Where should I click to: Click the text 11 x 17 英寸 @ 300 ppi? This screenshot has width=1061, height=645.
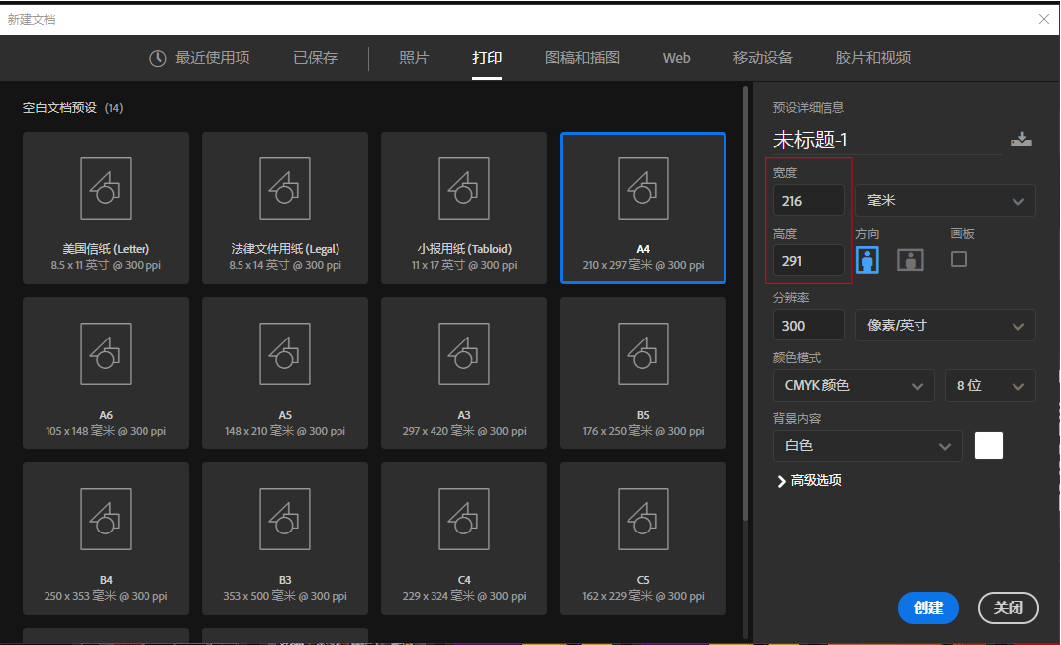(464, 265)
